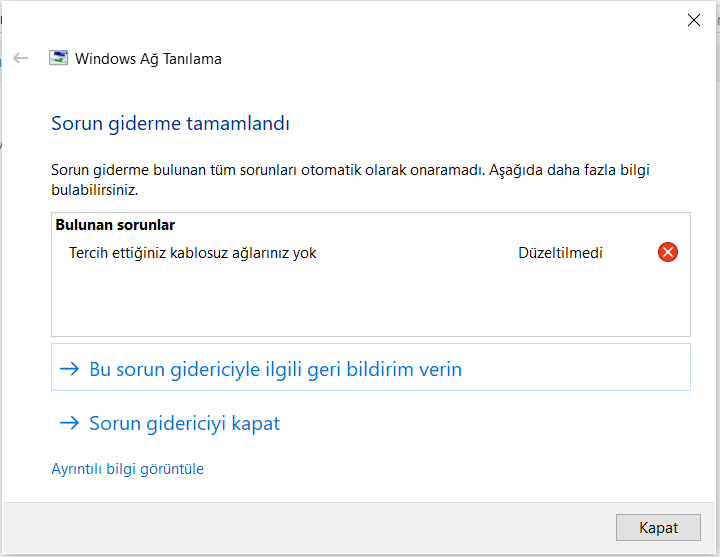Image resolution: width=720 pixels, height=557 pixels.
Task: Click the arrow beside Sorun gidericiyi kapat
Action: (70, 422)
